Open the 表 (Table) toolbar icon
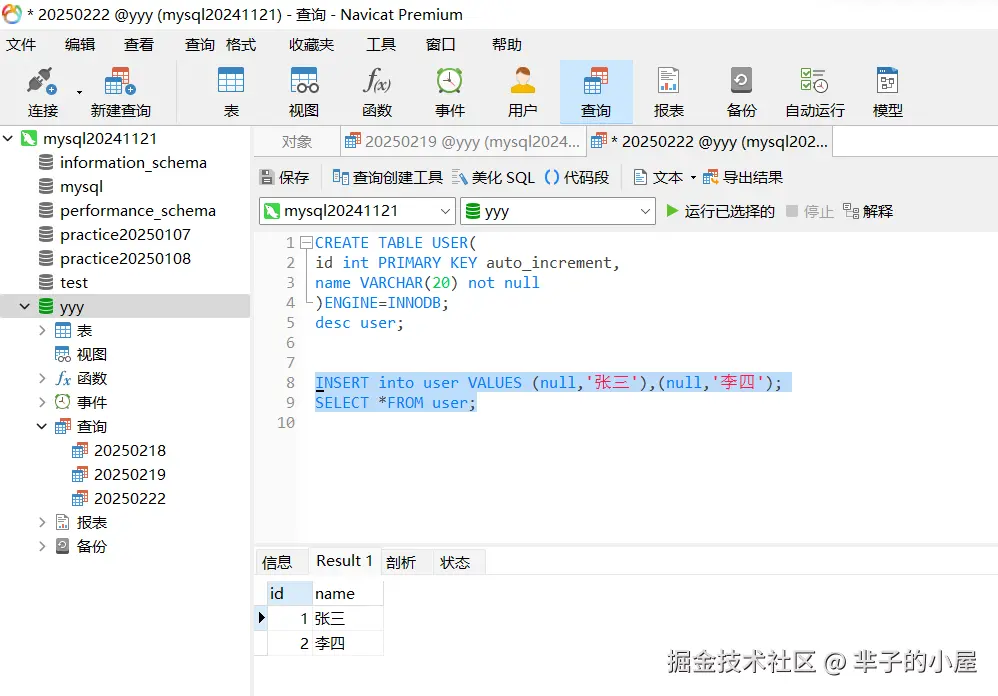The image size is (998, 696). [x=231, y=92]
